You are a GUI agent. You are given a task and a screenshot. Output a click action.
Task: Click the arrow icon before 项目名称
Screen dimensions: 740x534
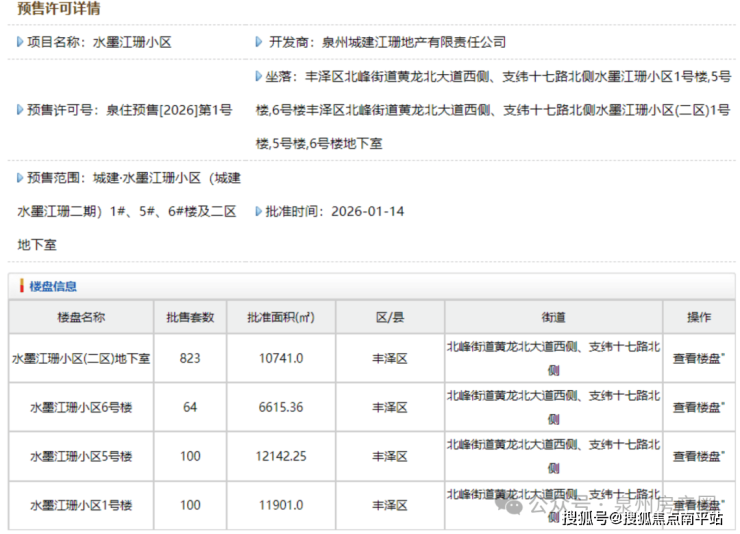tap(20, 42)
